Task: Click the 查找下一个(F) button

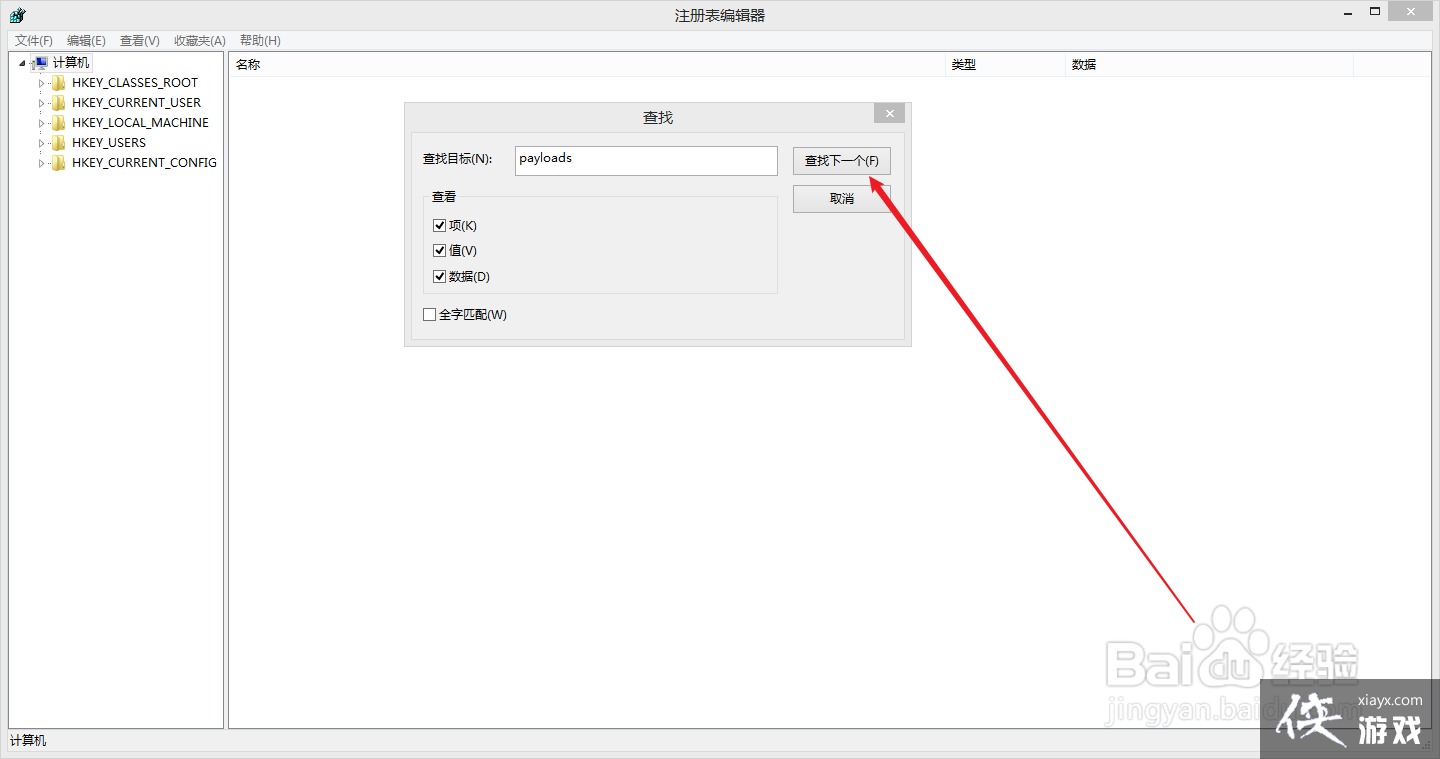Action: [841, 161]
